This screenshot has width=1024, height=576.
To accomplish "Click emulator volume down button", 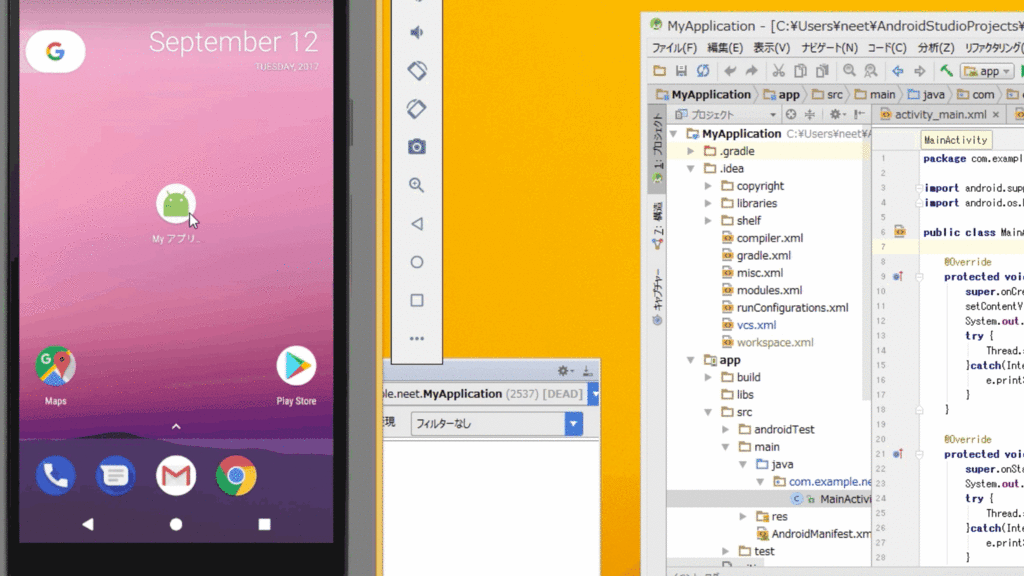I will coord(417,32).
